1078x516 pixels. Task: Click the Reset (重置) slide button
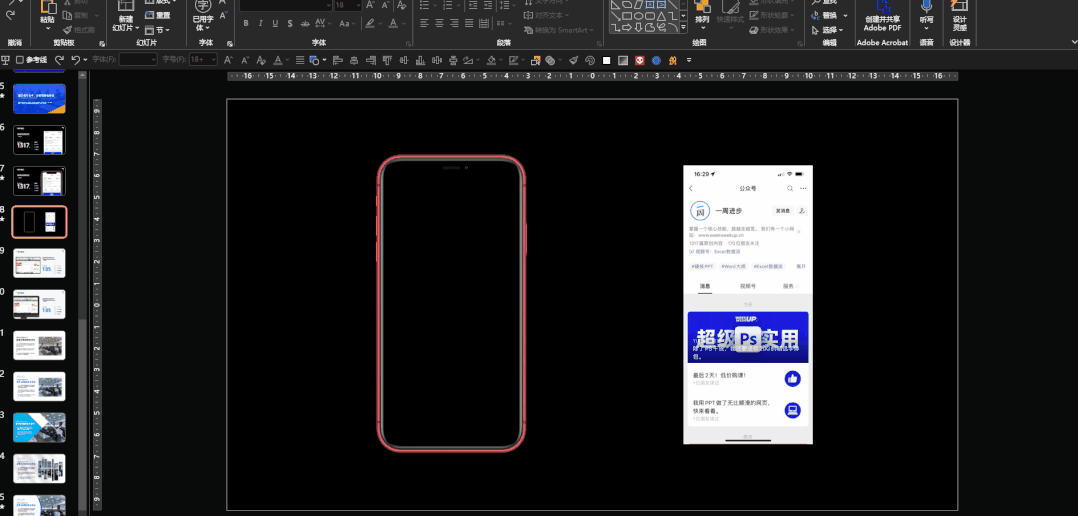pyautogui.click(x=158, y=15)
